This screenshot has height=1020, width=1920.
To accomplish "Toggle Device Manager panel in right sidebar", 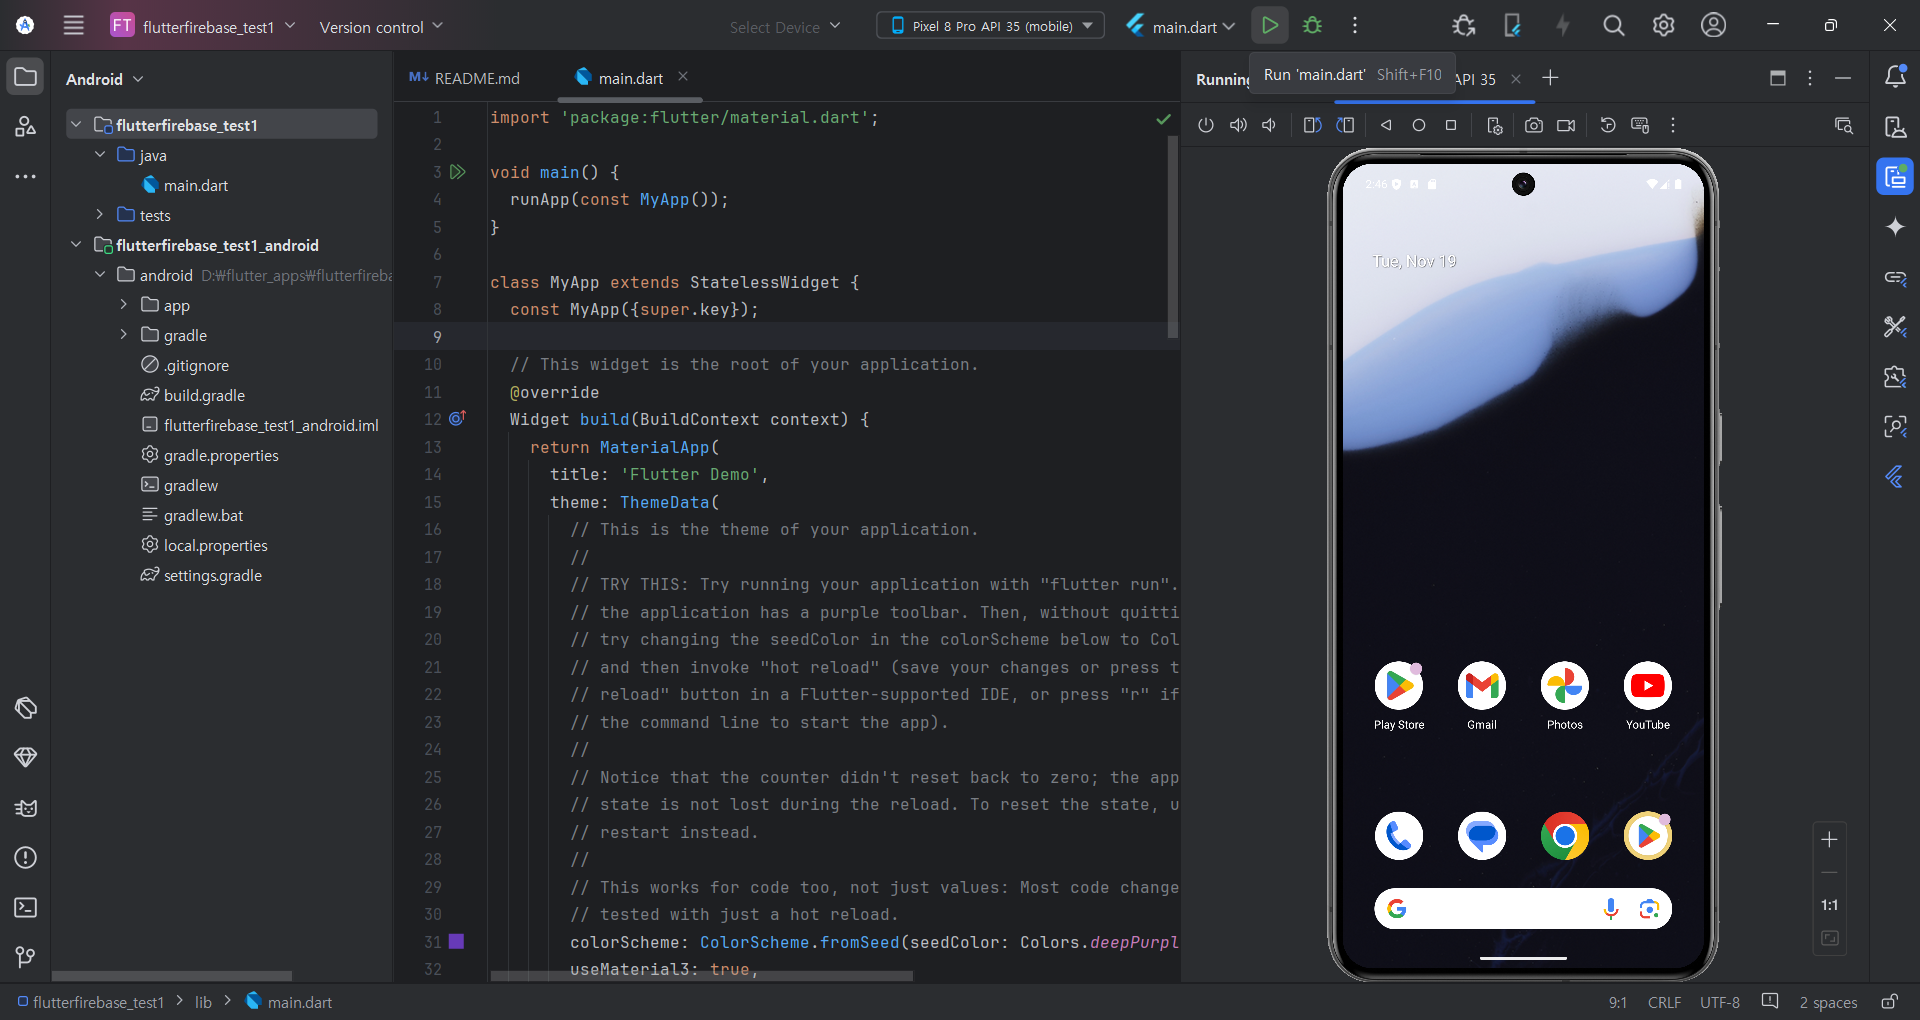I will 1895,127.
